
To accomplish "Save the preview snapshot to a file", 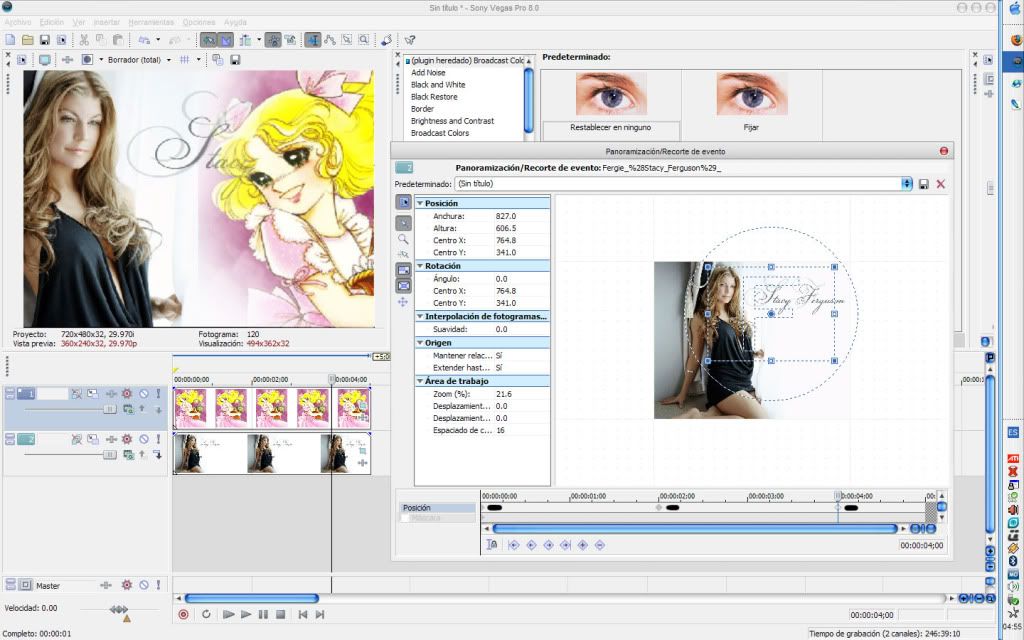I will point(235,59).
